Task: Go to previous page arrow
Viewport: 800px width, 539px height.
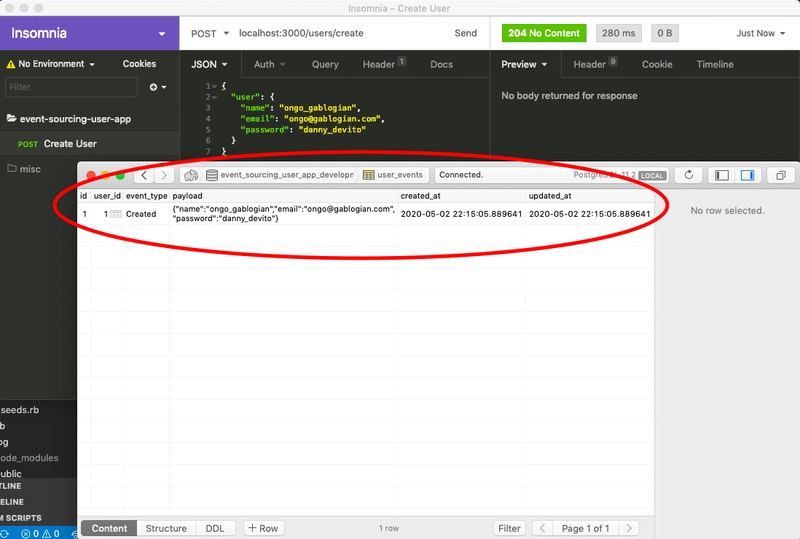Action: pyautogui.click(x=542, y=528)
